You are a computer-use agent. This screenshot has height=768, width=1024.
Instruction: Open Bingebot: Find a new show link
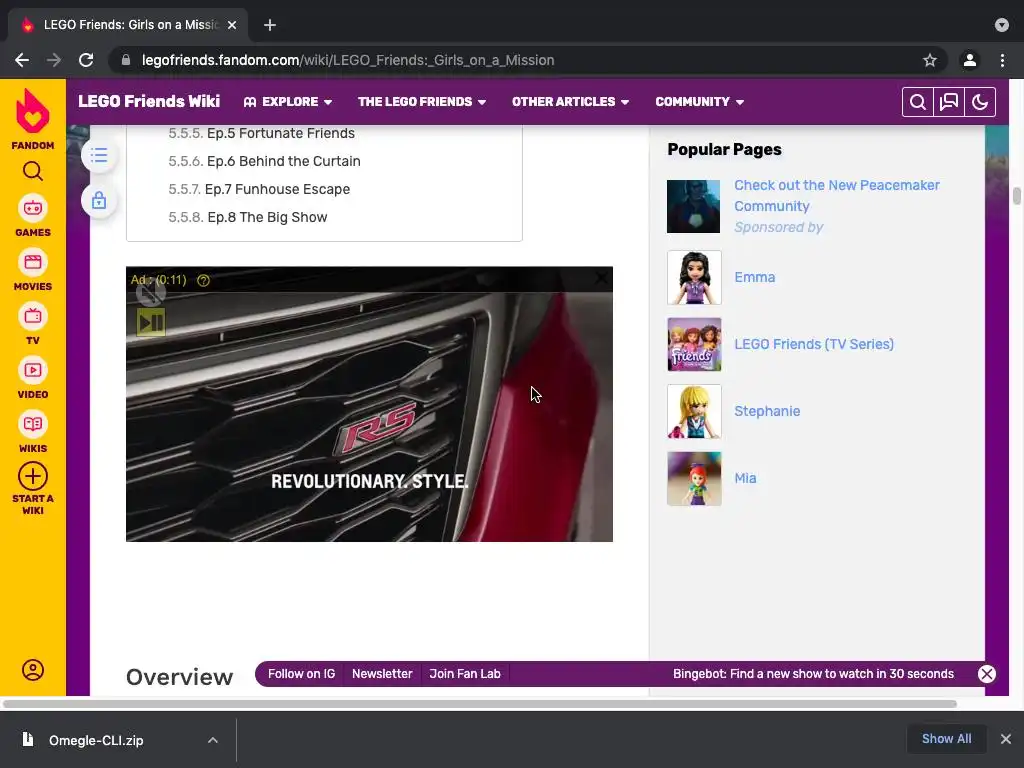[813, 674]
